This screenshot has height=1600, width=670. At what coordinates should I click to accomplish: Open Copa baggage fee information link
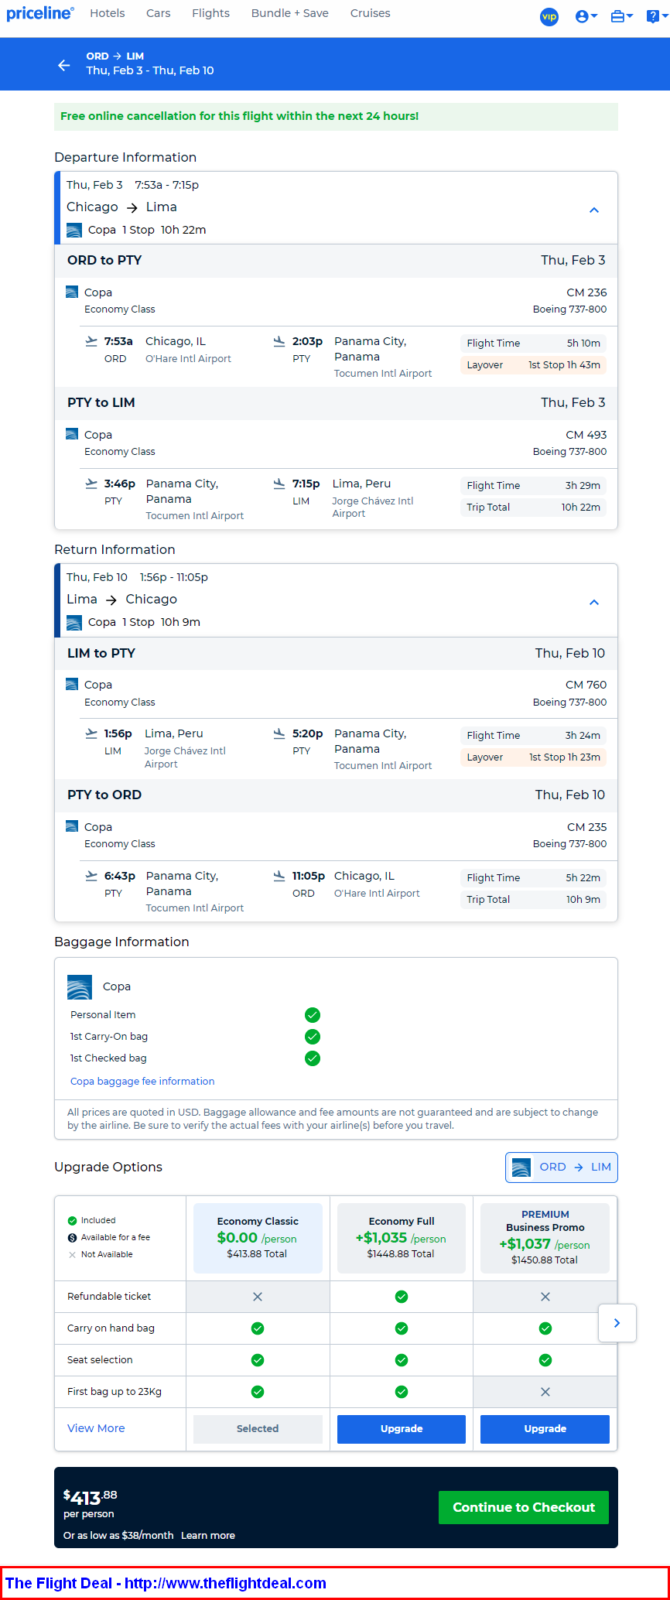point(142,1081)
